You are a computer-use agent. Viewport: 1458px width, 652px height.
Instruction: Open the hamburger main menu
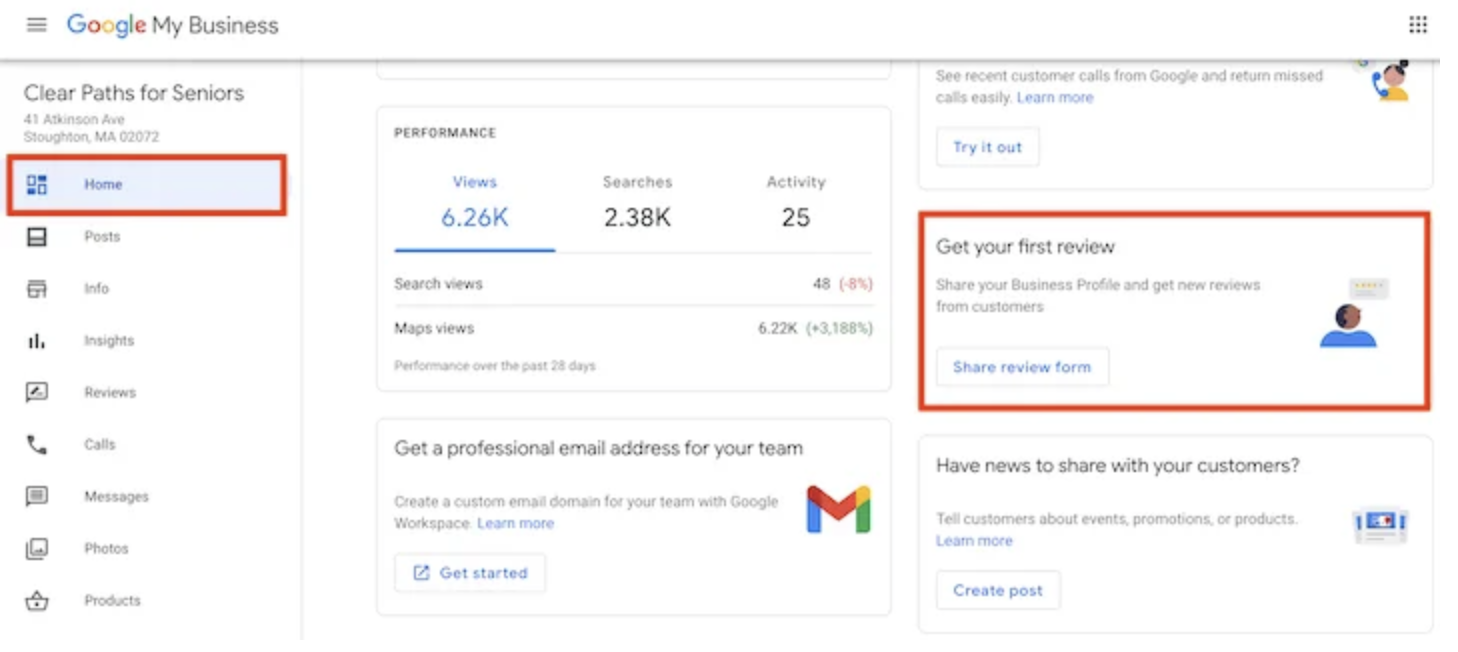(37, 25)
